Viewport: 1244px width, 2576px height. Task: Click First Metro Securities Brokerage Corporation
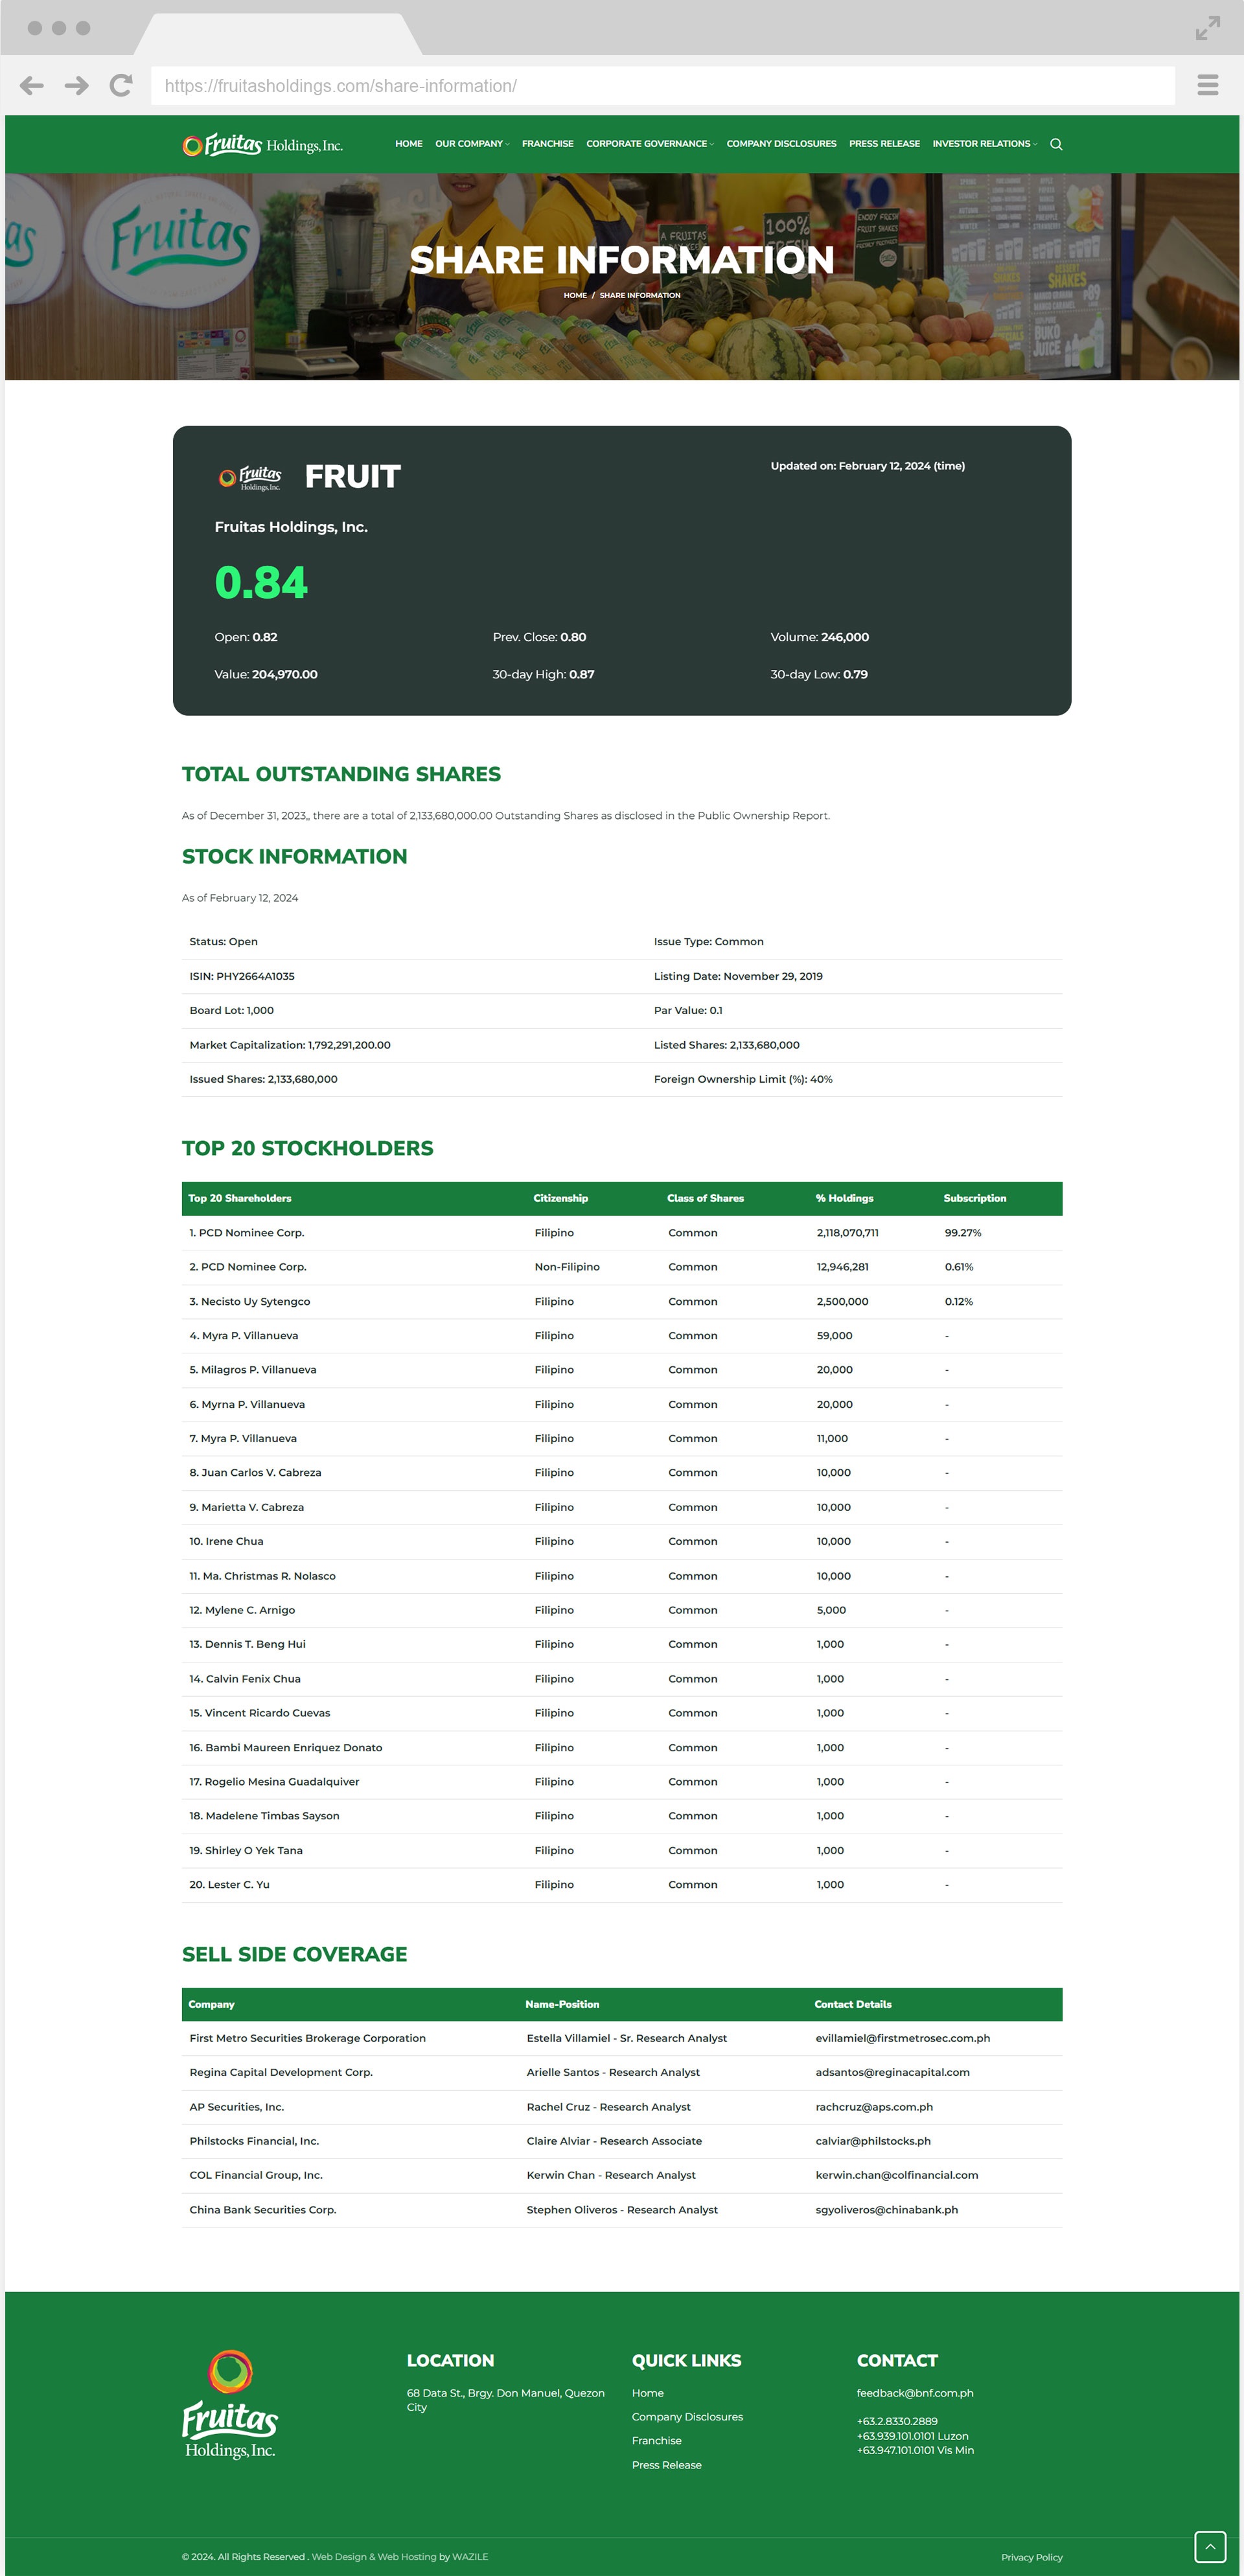point(307,2038)
